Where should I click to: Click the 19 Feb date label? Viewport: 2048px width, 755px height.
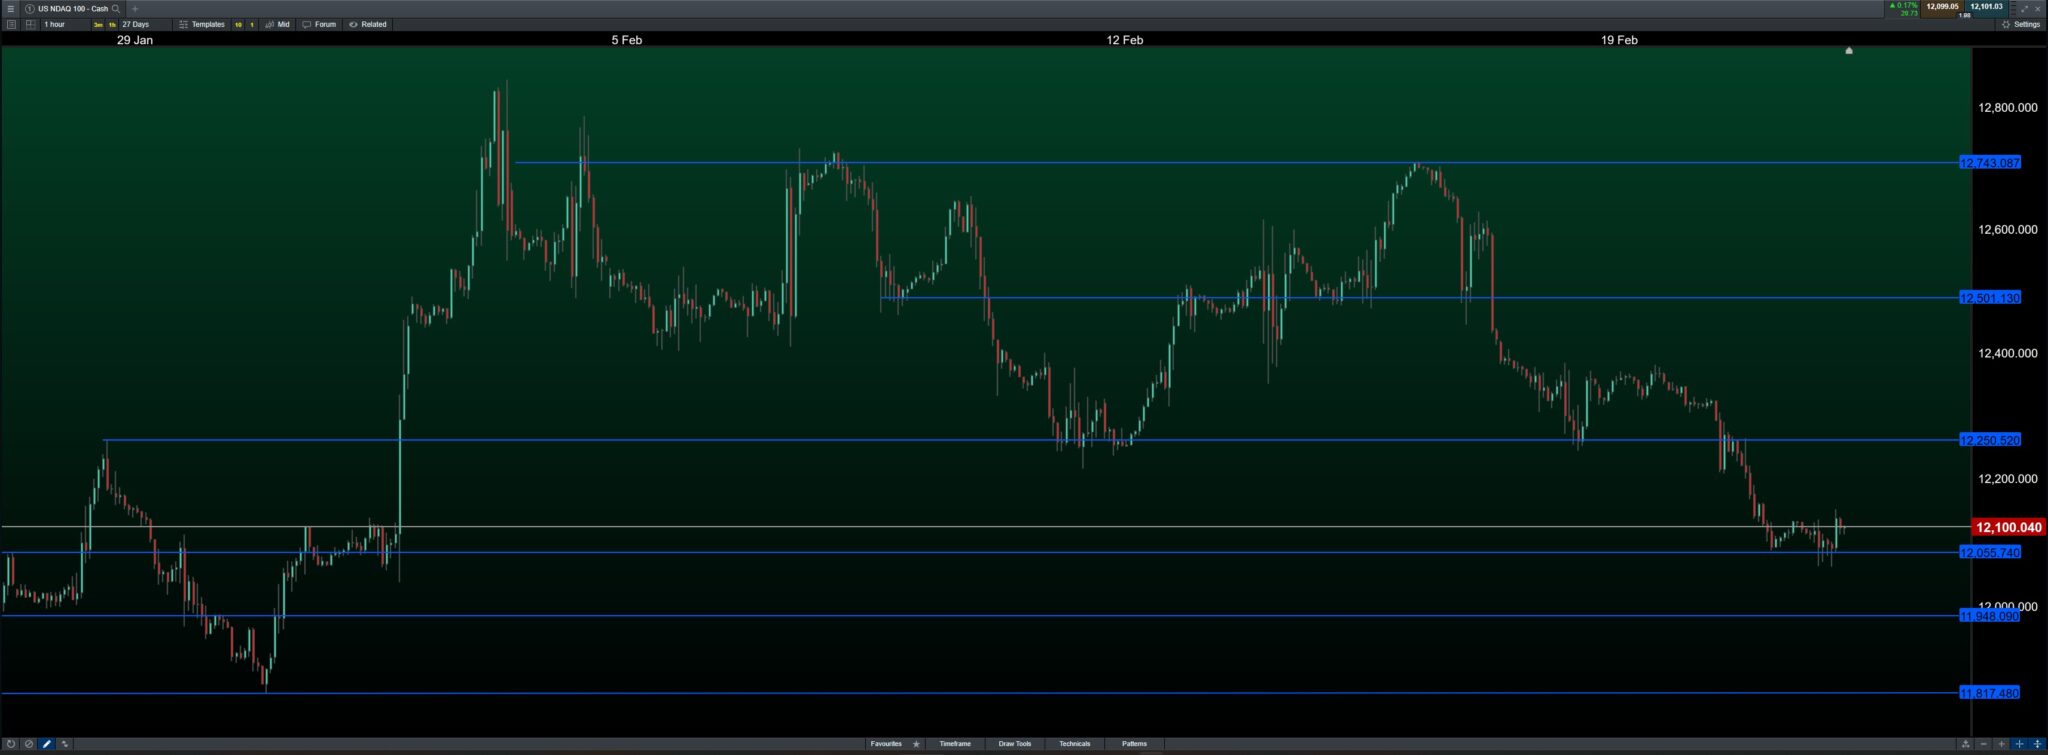[x=1619, y=40]
